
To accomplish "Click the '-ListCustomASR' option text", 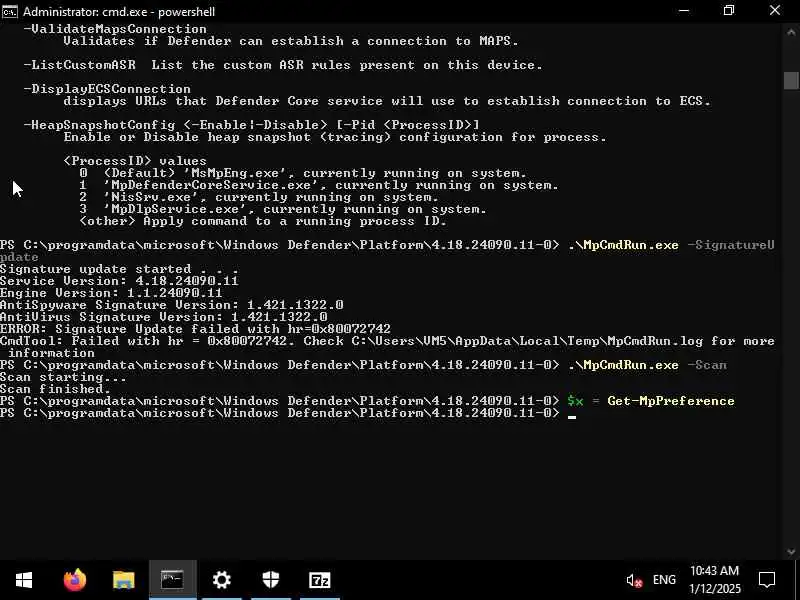I will click(x=80, y=65).
